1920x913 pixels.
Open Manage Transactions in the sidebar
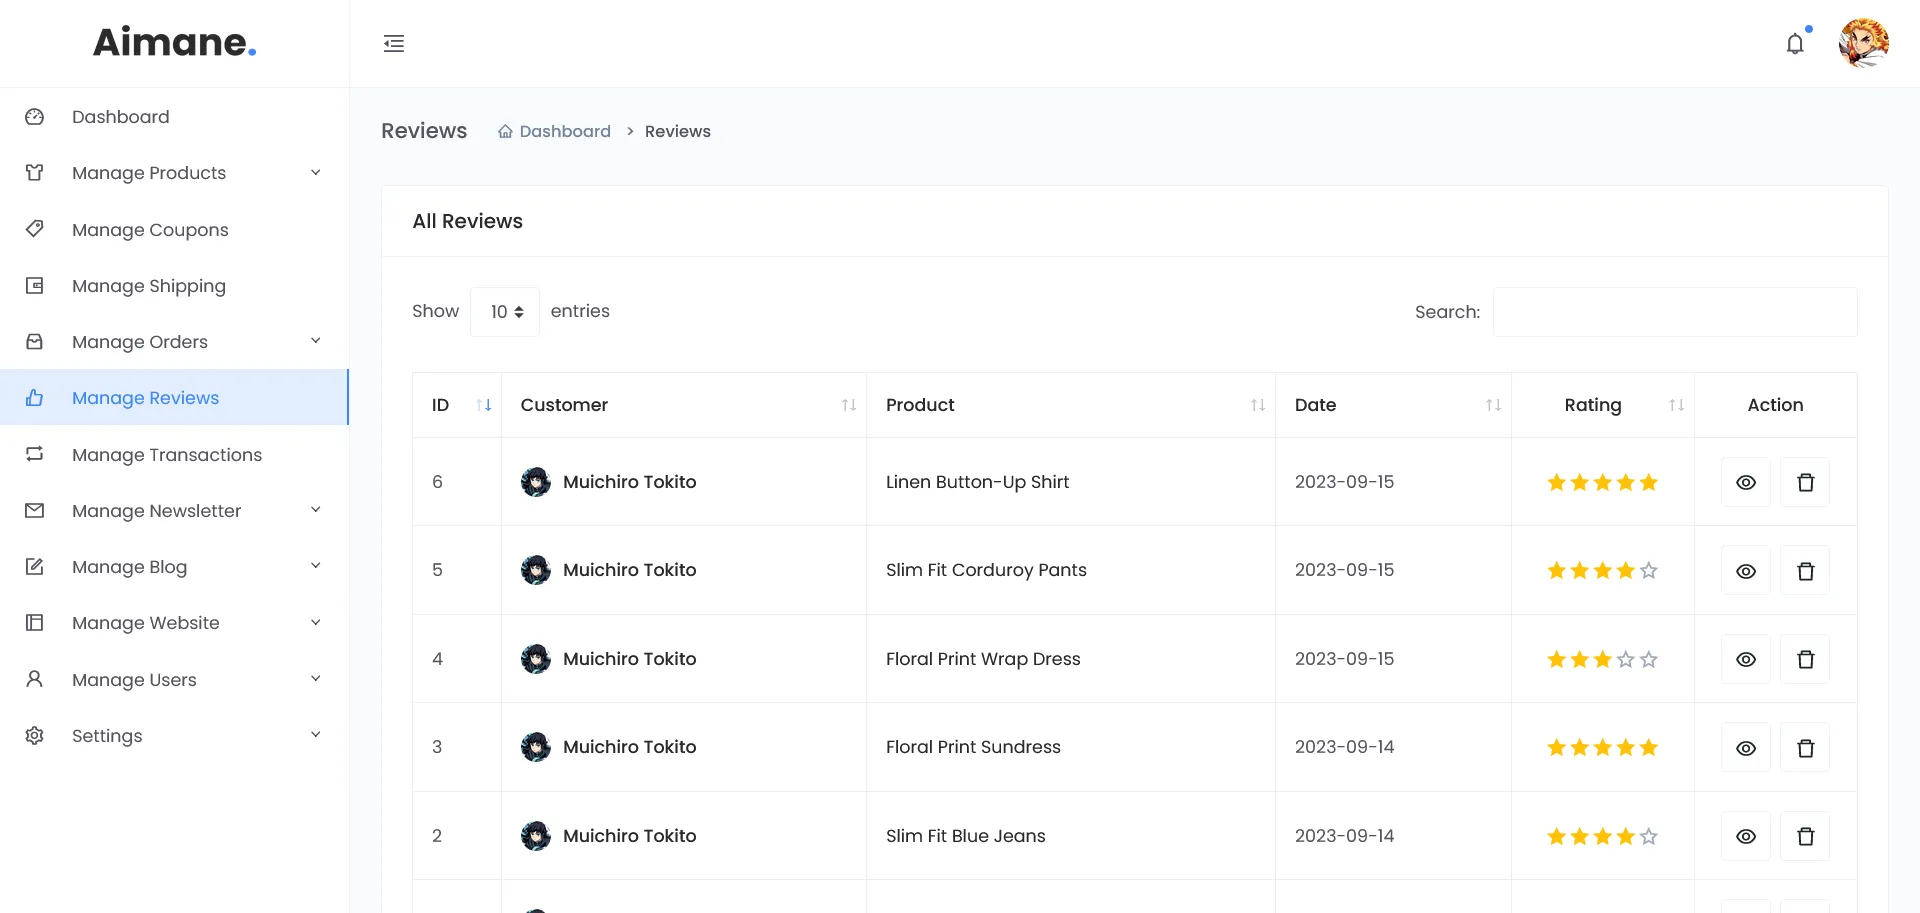coord(174,454)
